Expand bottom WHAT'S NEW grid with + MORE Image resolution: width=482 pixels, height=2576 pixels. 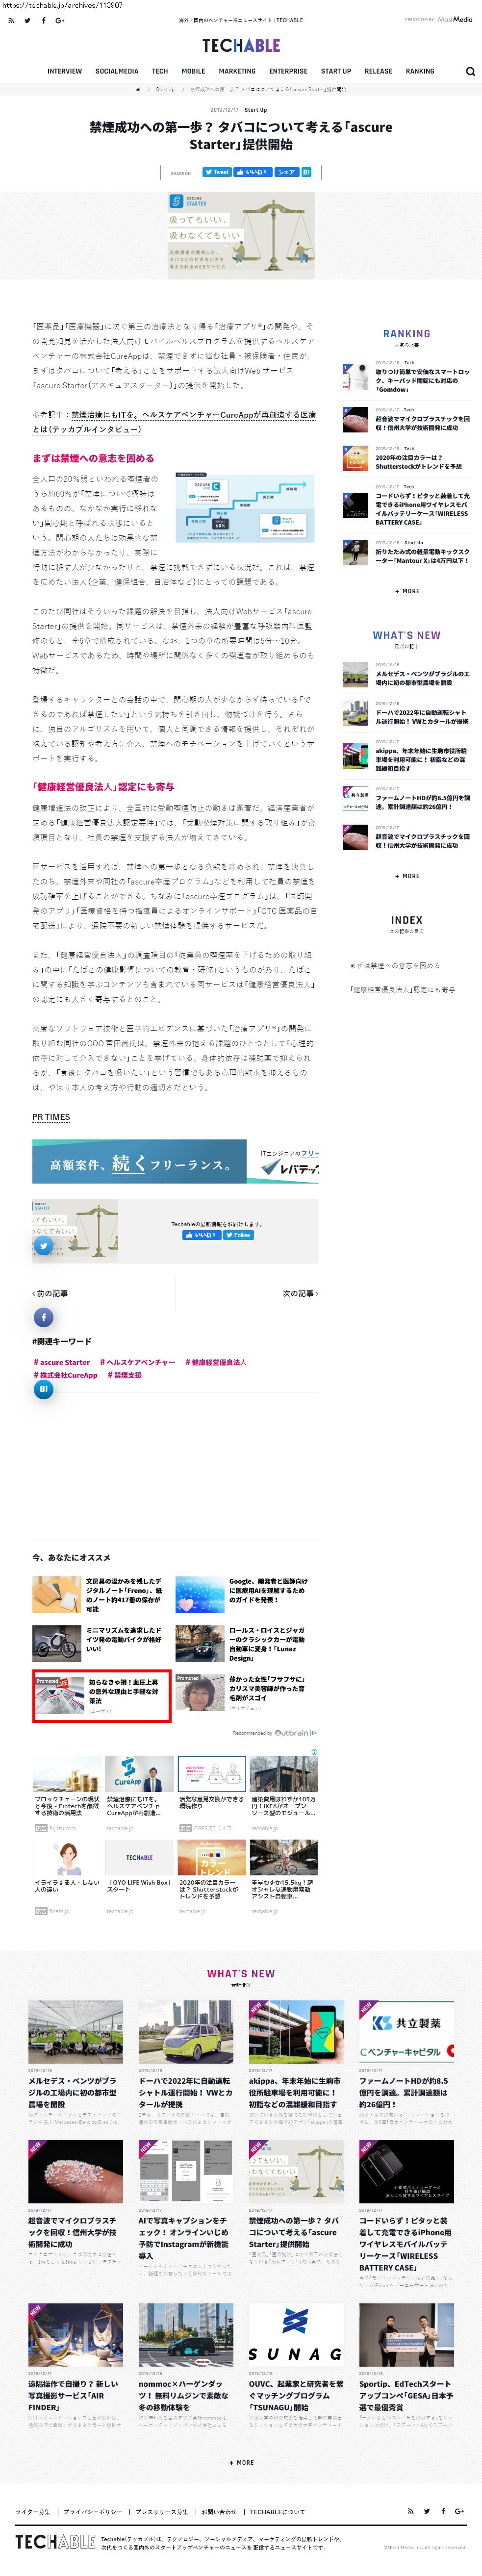point(241,2462)
